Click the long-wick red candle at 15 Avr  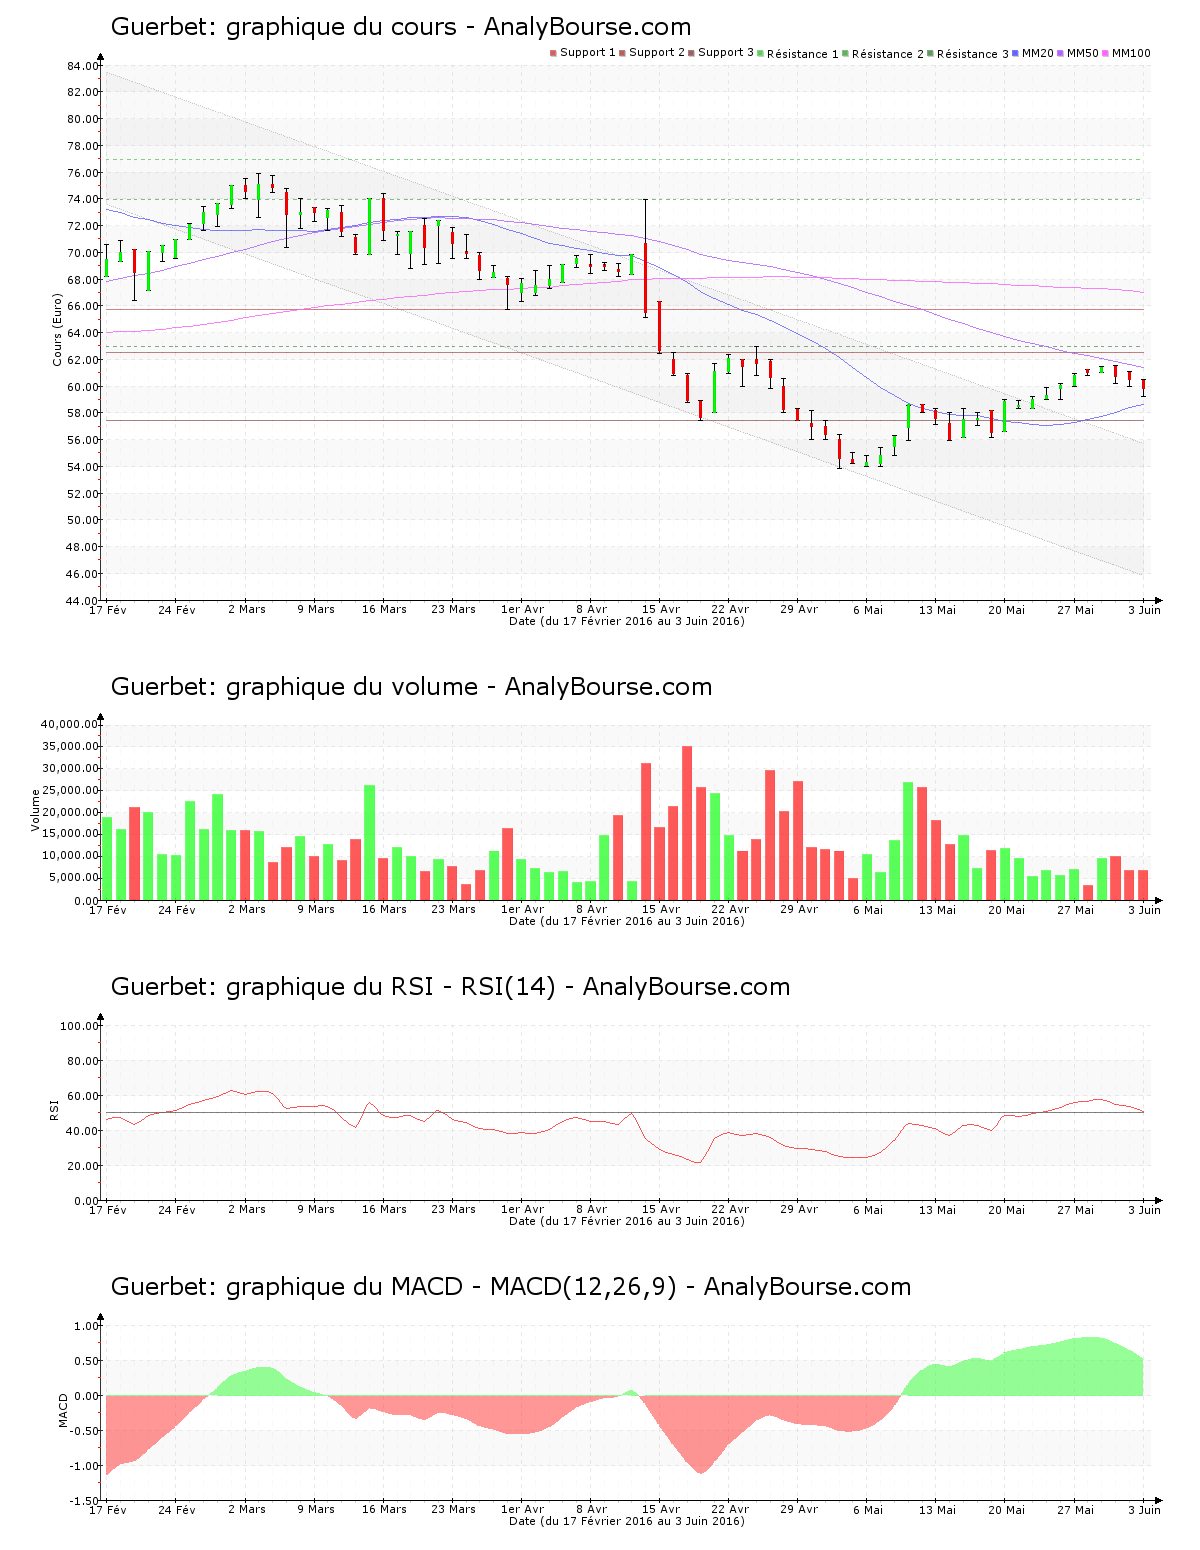pyautogui.click(x=646, y=259)
